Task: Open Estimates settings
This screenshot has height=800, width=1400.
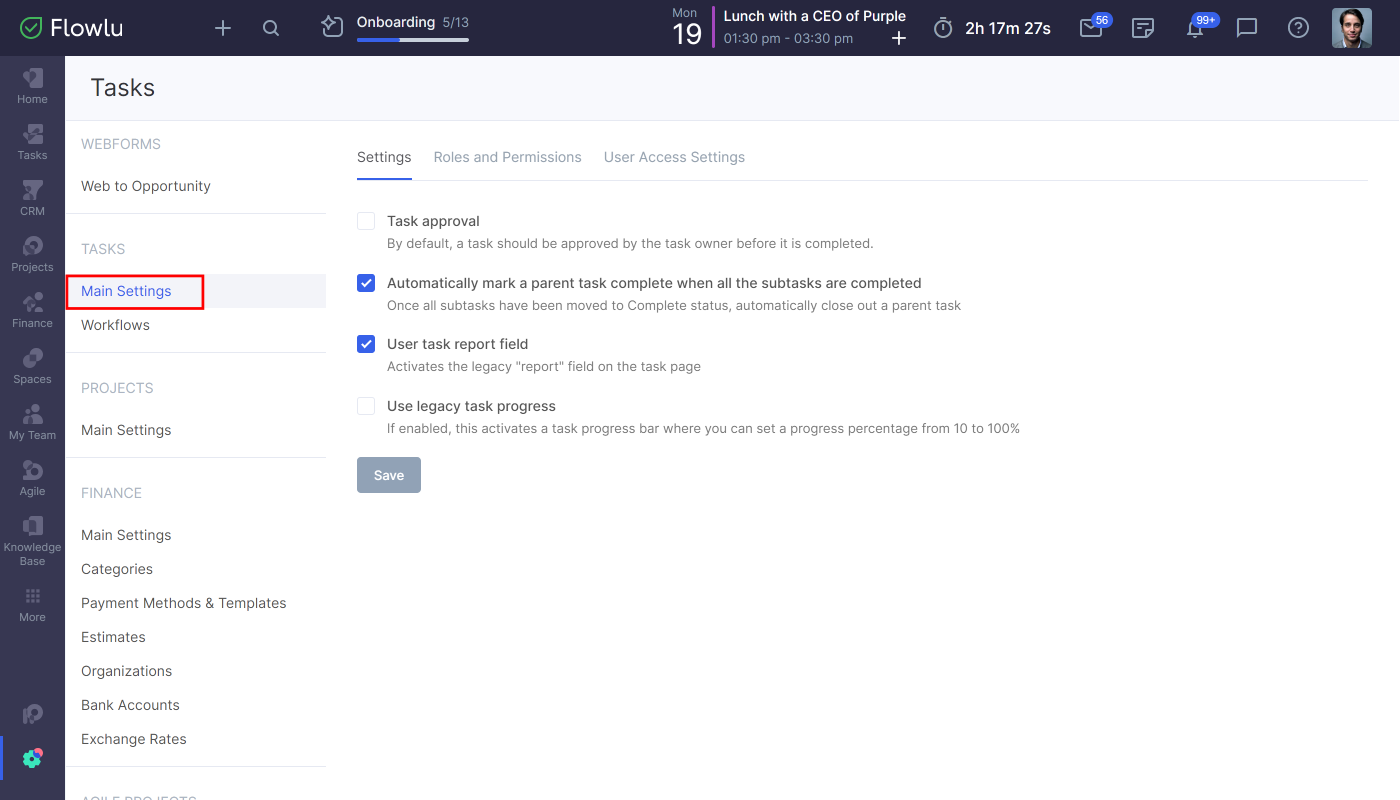Action: [113, 637]
